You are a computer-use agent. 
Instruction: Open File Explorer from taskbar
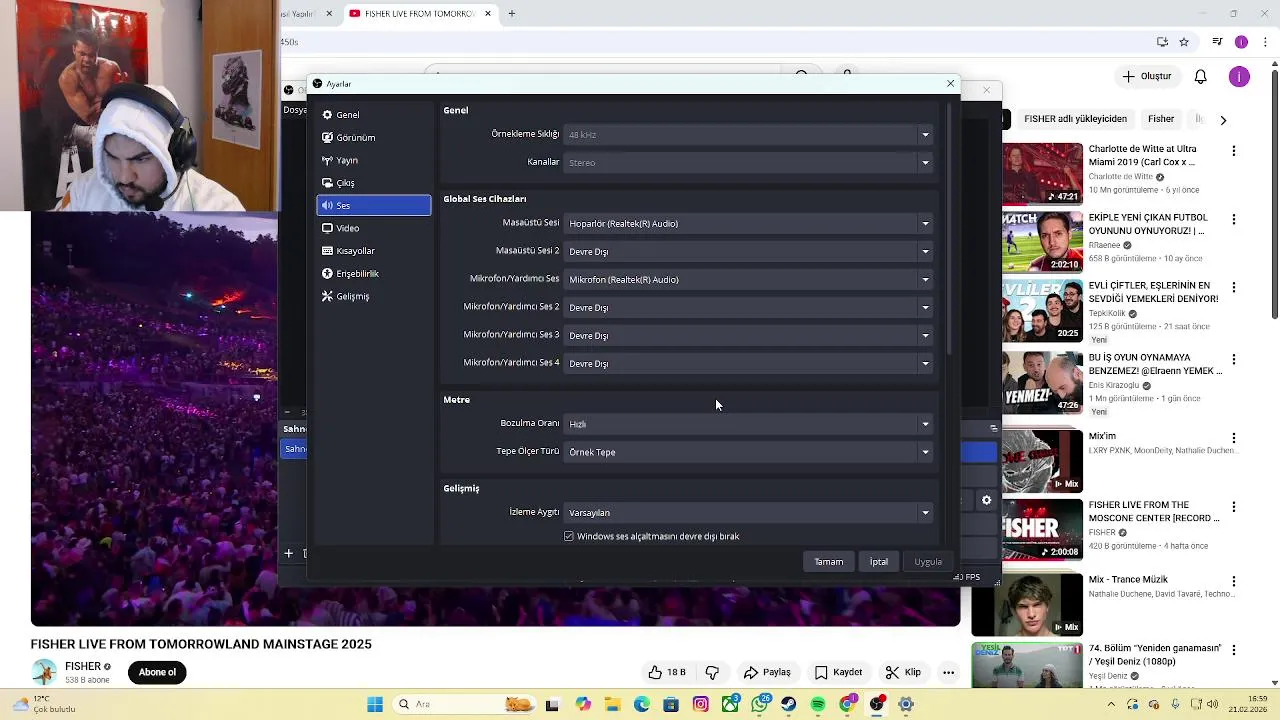(x=612, y=704)
